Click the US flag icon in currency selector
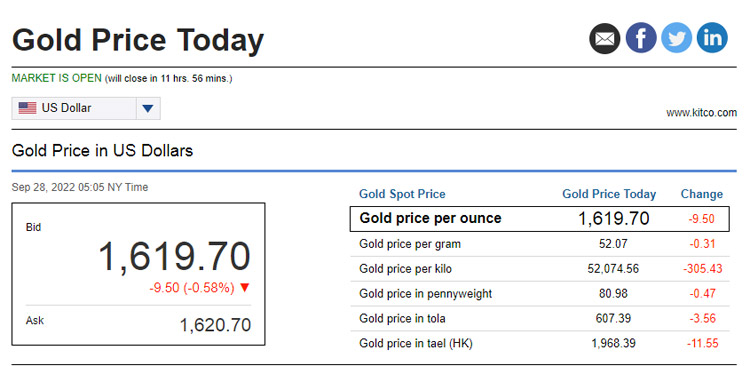Viewport: 750px width, 366px height. (x=27, y=108)
